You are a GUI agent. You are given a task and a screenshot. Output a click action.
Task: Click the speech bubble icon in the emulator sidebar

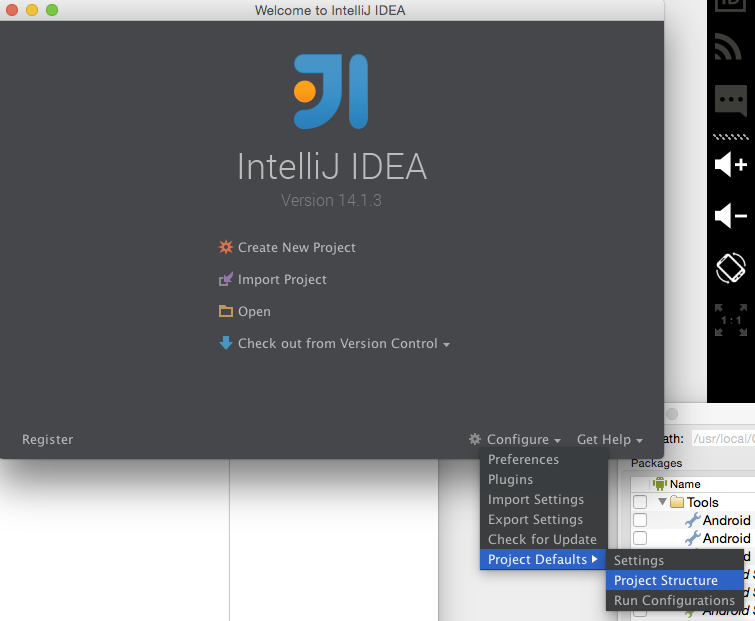731,100
